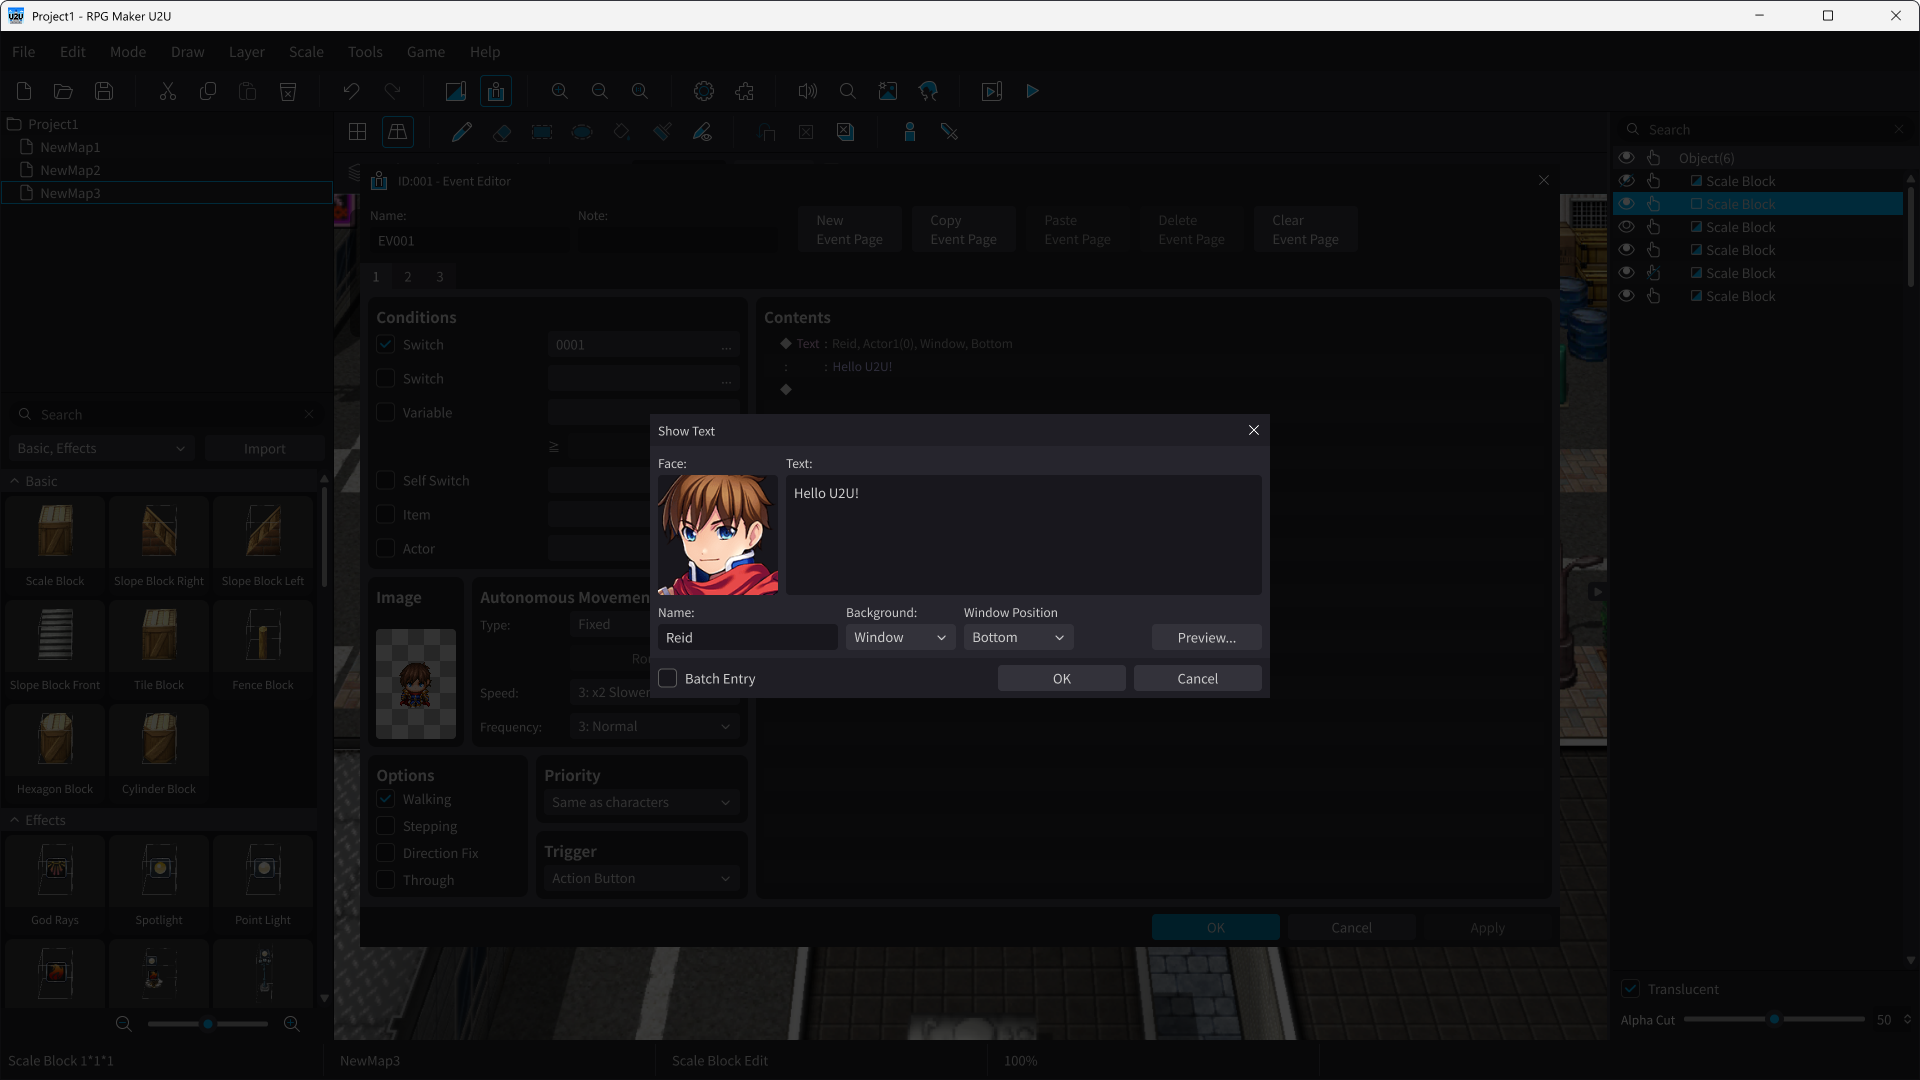Select the event mode icon

(x=496, y=91)
